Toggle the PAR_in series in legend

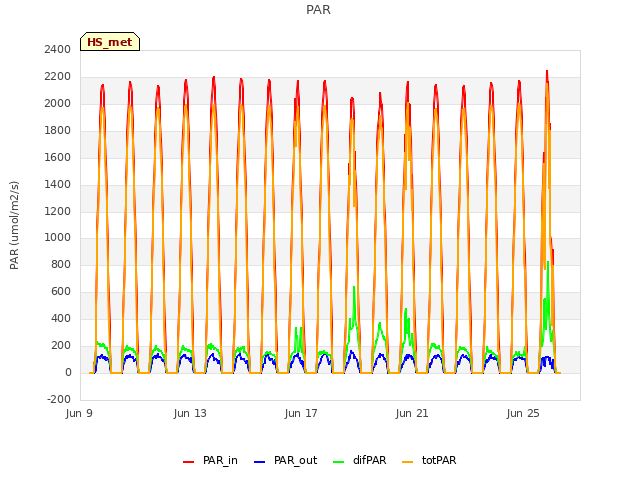(211, 460)
